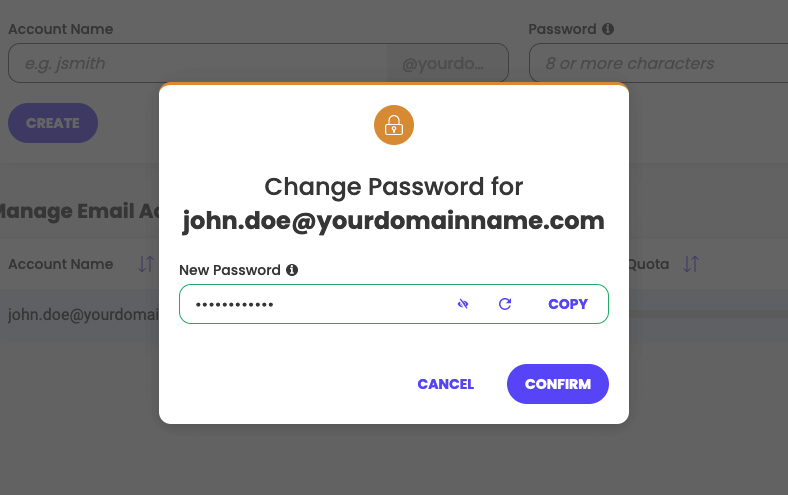Sort by Account Name arrows icon
The image size is (788, 495).
click(x=146, y=264)
